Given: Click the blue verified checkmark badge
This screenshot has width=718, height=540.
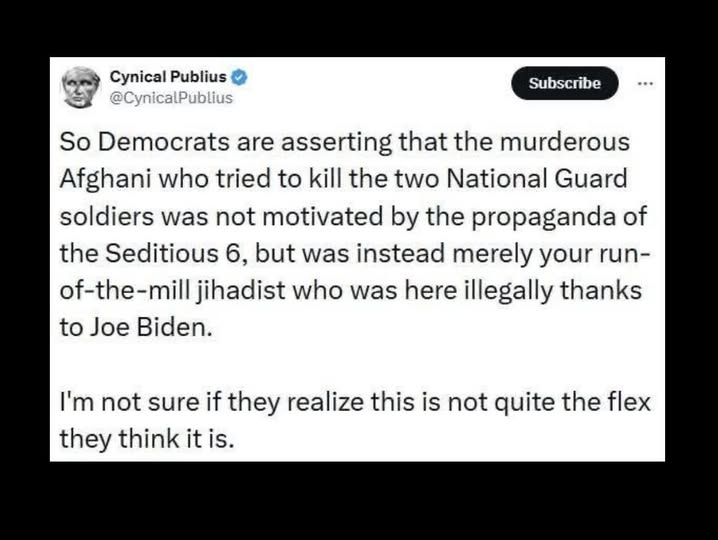Looking at the screenshot, I should pos(240,78).
